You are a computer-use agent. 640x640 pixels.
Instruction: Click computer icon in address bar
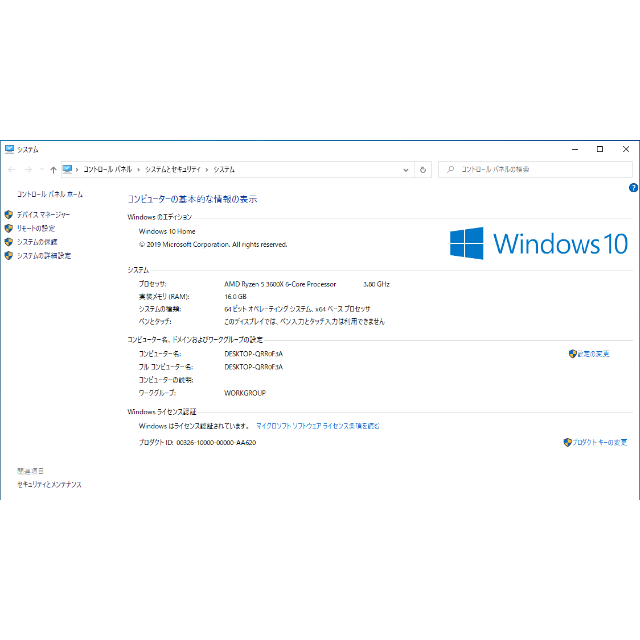pos(67,169)
